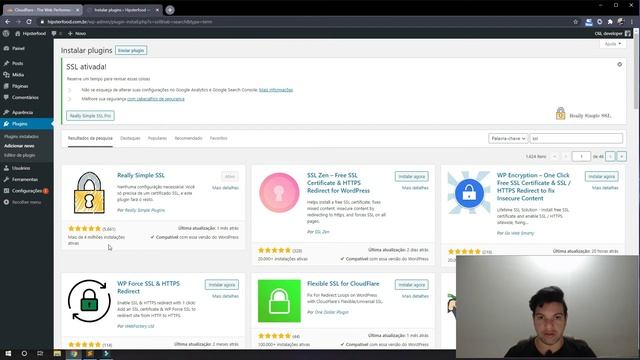
Task: Reload the page with browser refresh icon
Action: [29, 22]
